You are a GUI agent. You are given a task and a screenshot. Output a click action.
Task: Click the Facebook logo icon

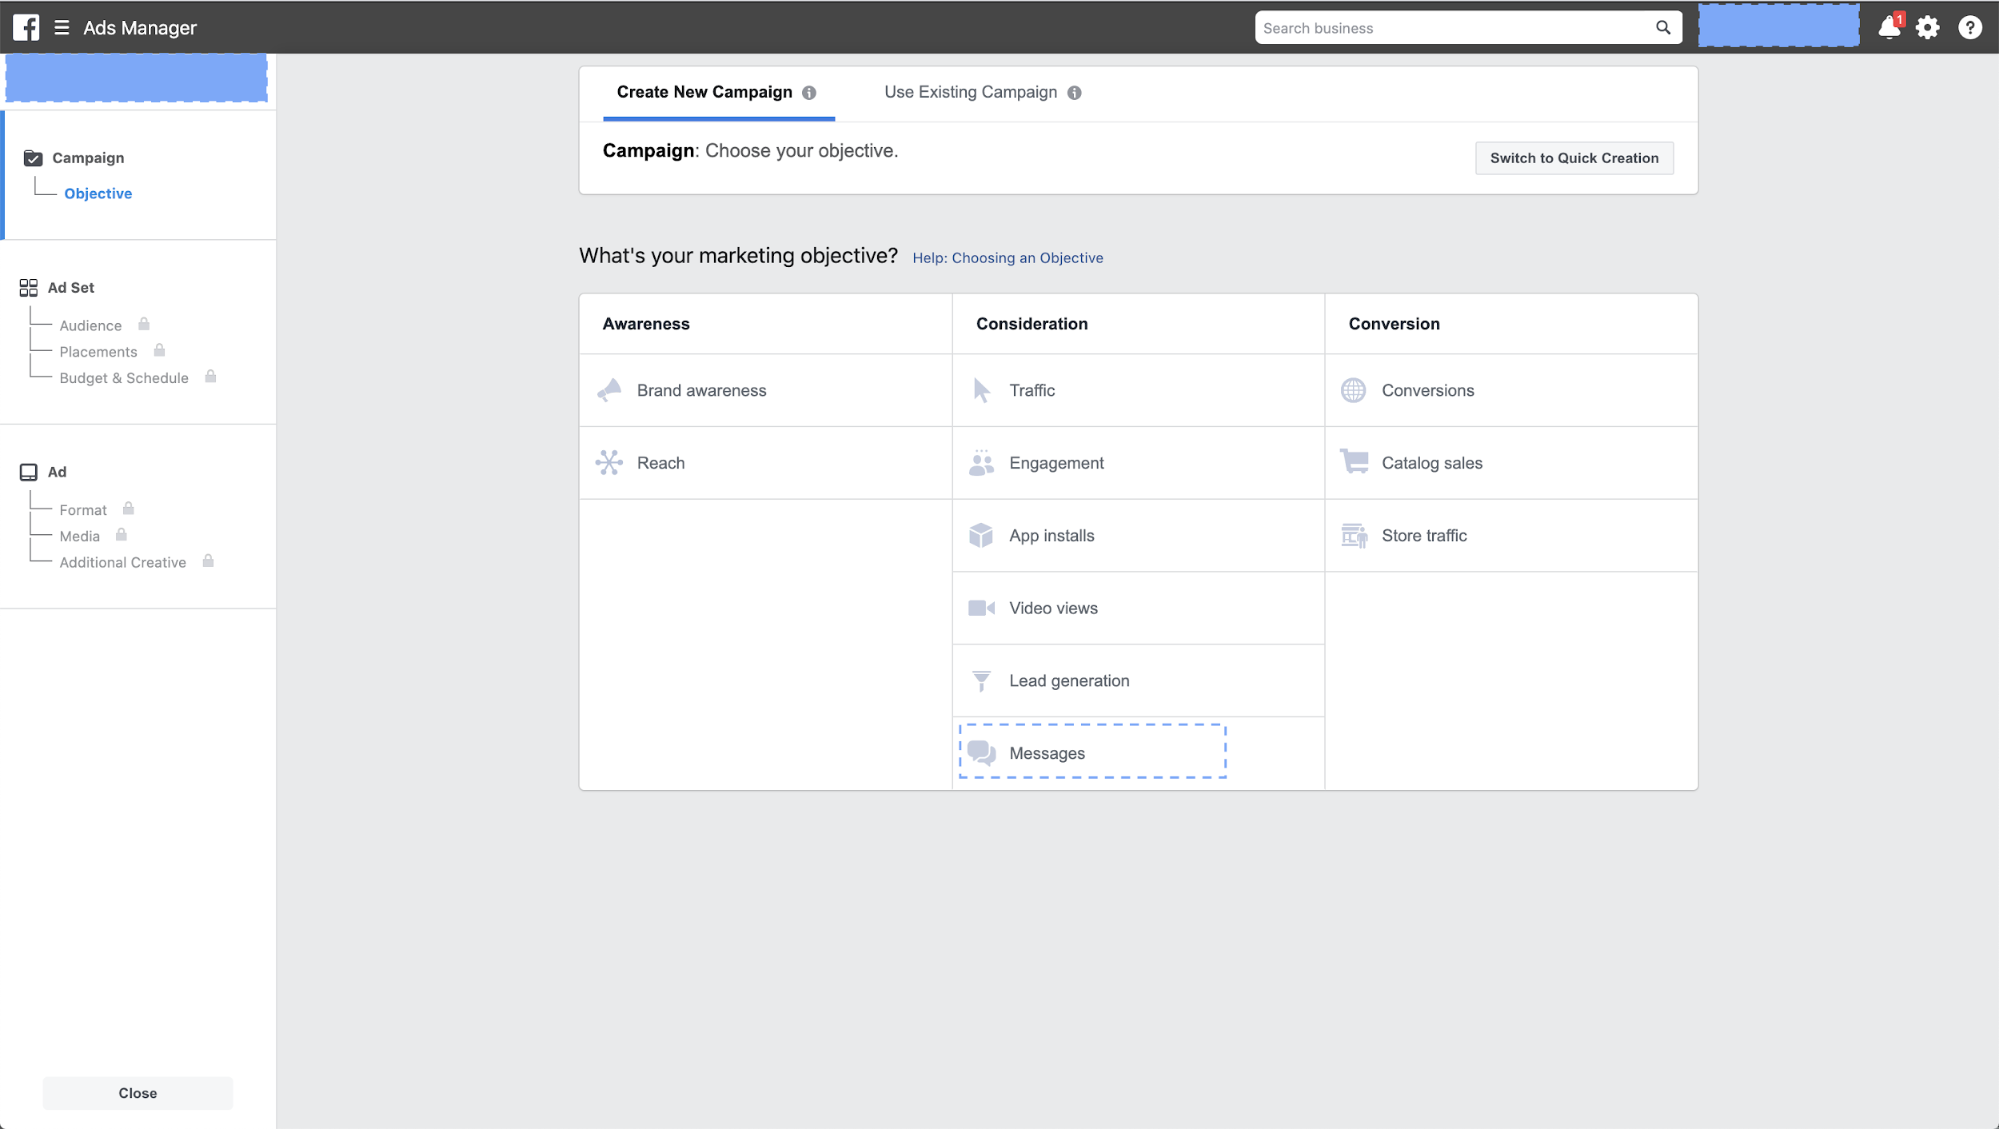27,27
